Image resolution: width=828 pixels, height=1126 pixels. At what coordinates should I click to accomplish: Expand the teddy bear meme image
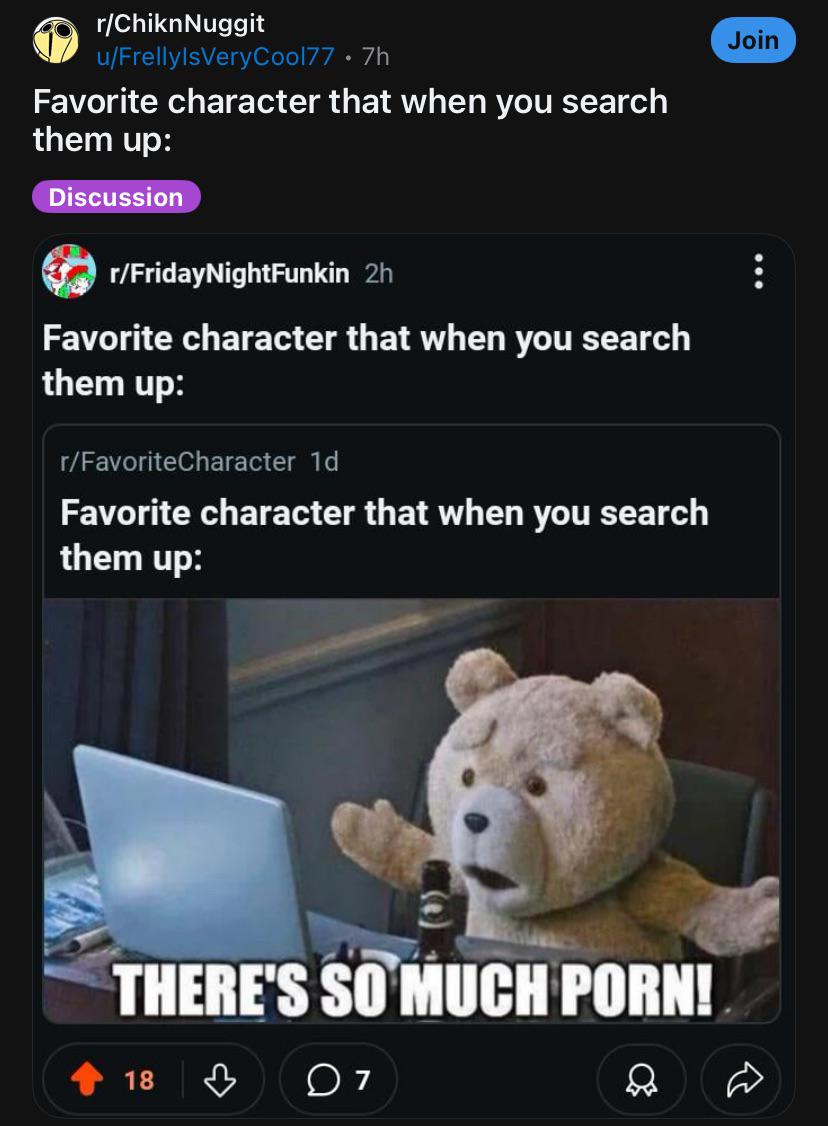point(411,810)
